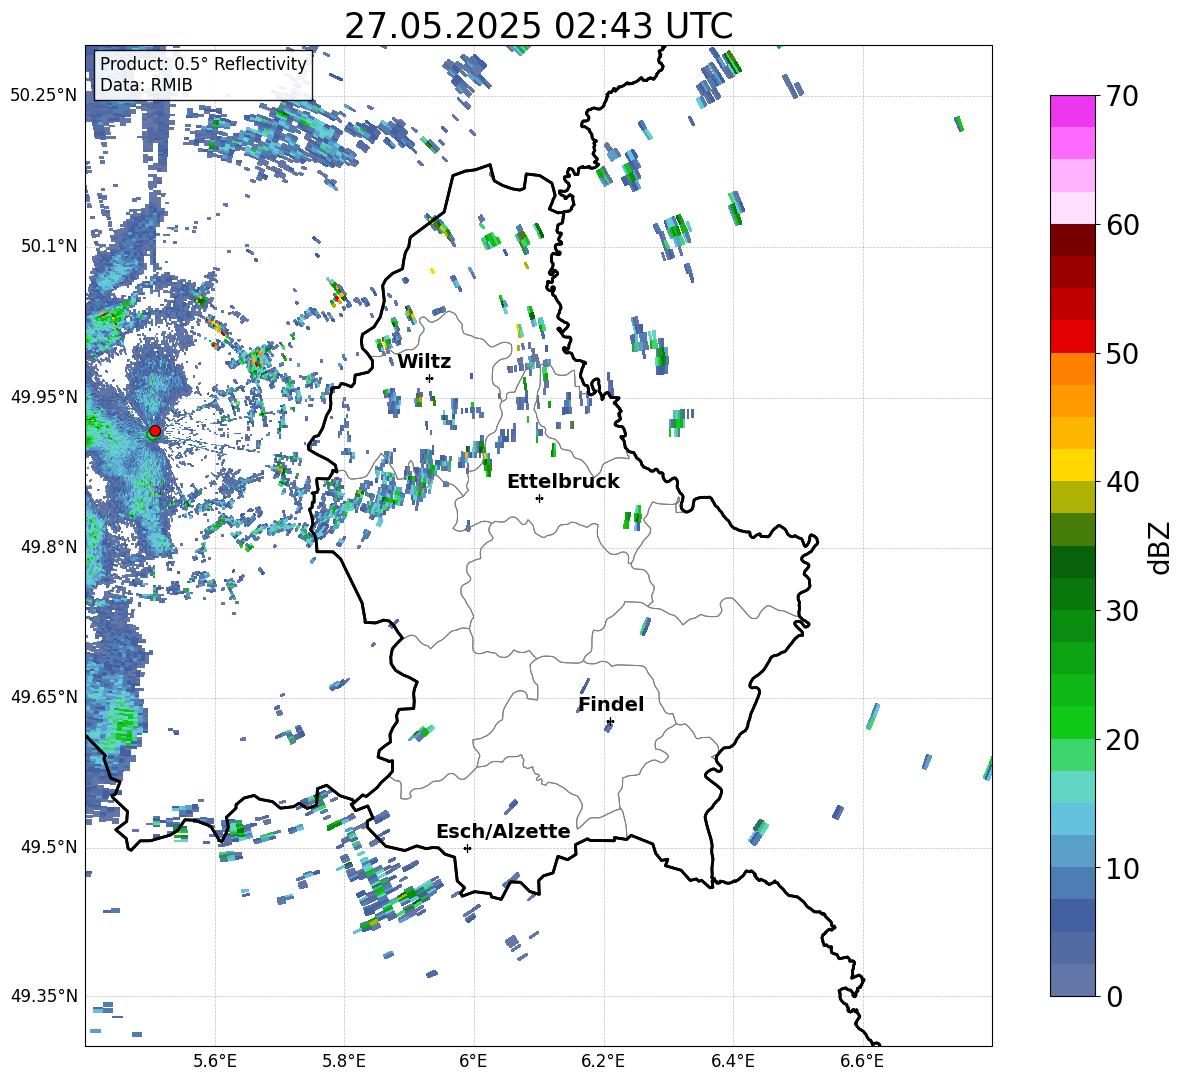The width and height of the screenshot is (1184, 1081).
Task: Click the red radar site marker
Action: click(x=155, y=431)
